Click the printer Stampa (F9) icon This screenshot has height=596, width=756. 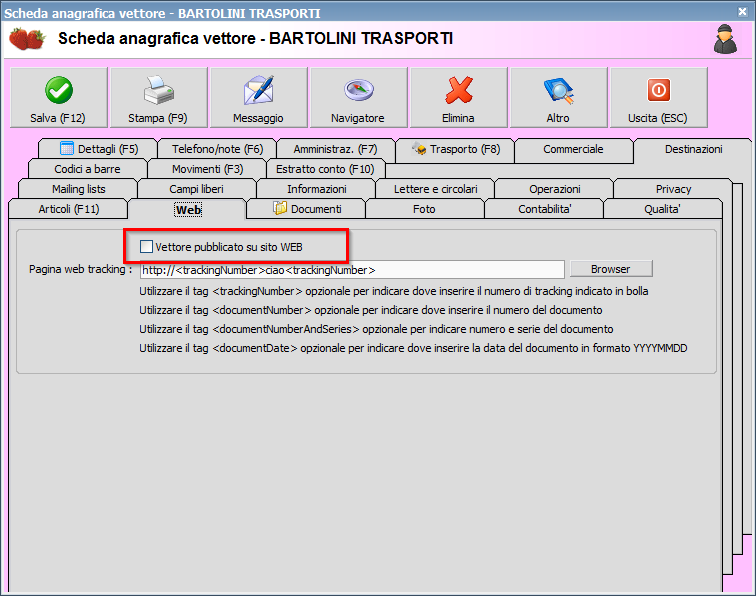tap(159, 90)
